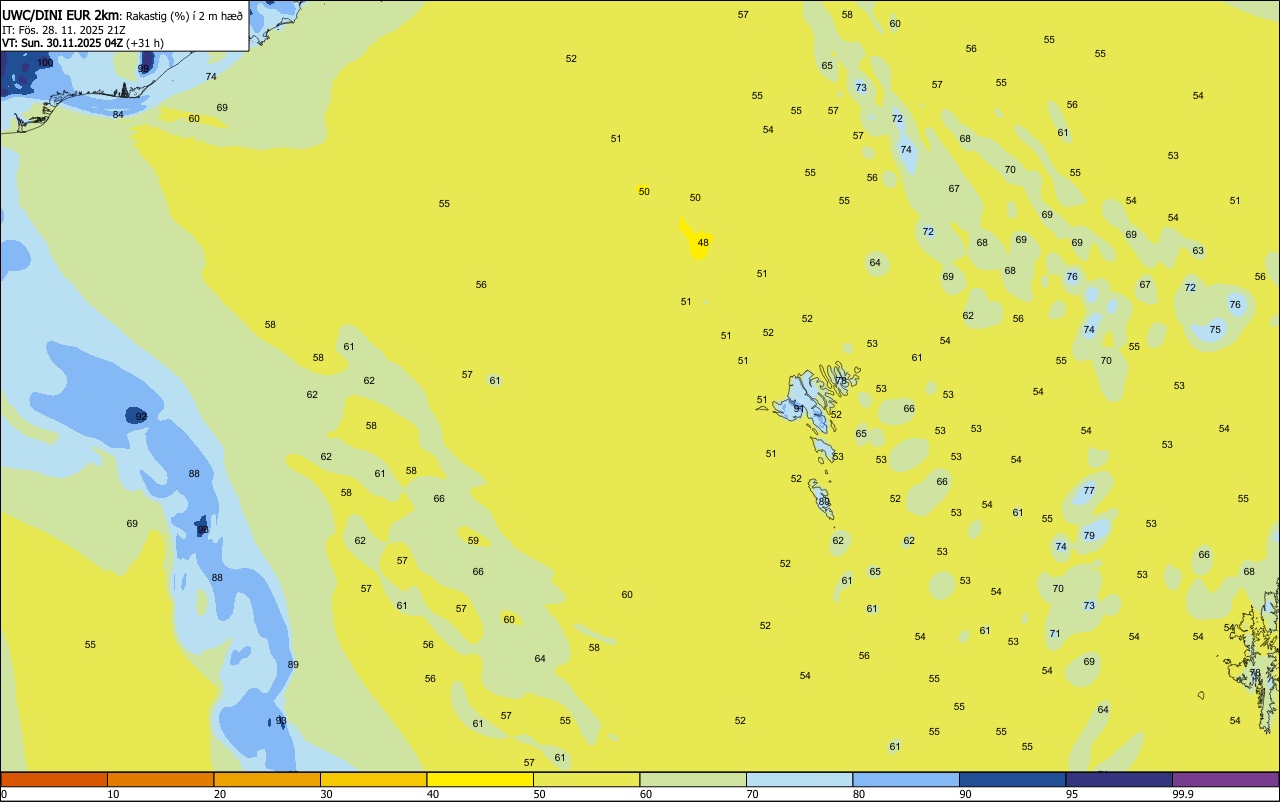Screen dimensions: 1280x802
Task: Click the '99.9' legend scale label
Action: [1183, 794]
